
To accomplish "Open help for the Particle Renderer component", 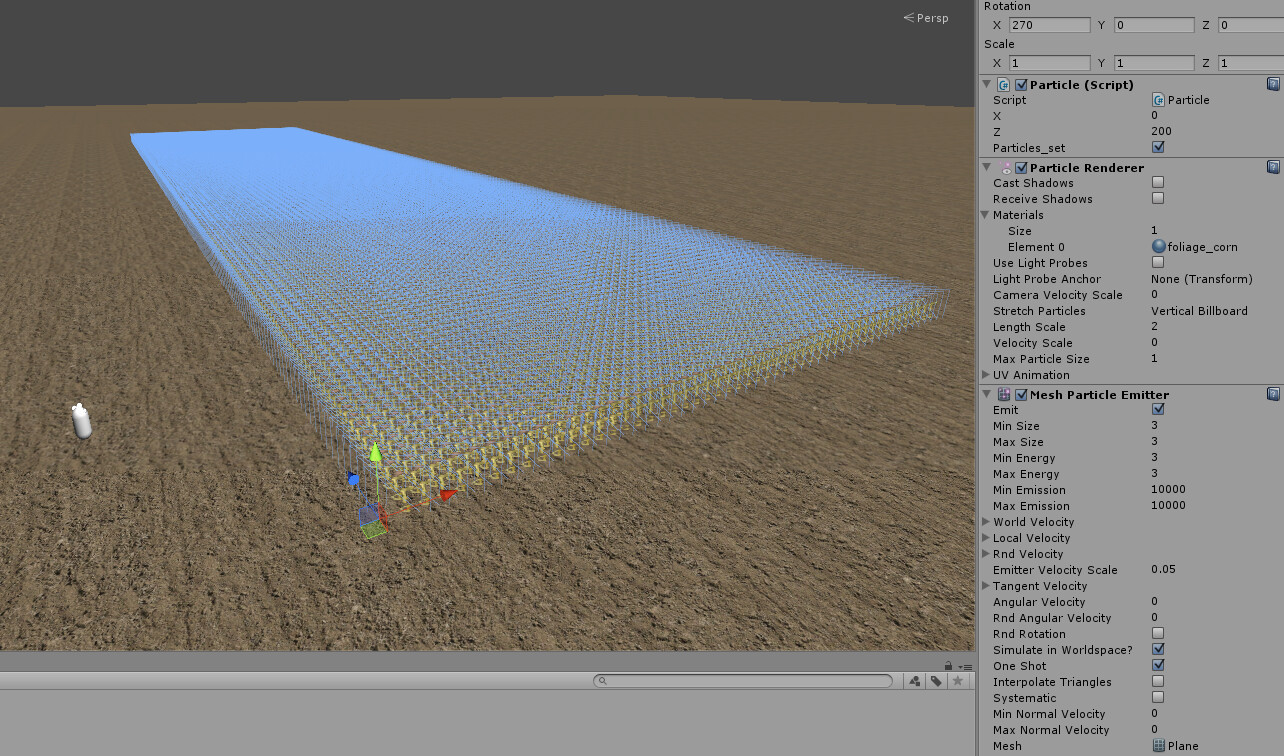I will click(1271, 167).
